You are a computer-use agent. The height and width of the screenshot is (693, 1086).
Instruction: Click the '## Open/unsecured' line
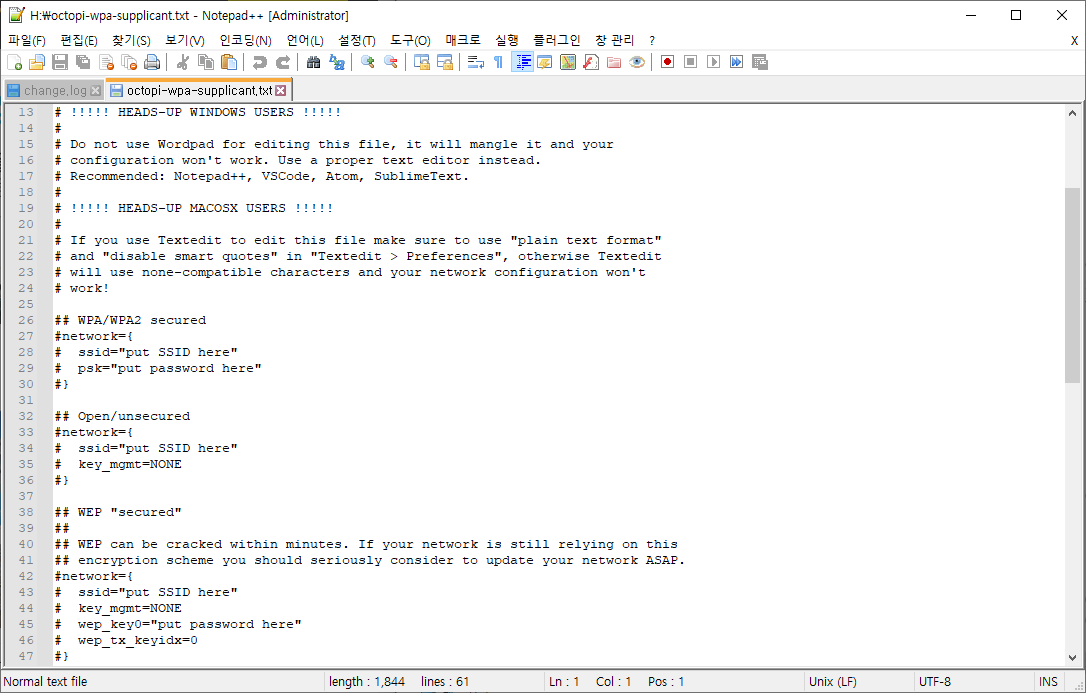(x=122, y=416)
